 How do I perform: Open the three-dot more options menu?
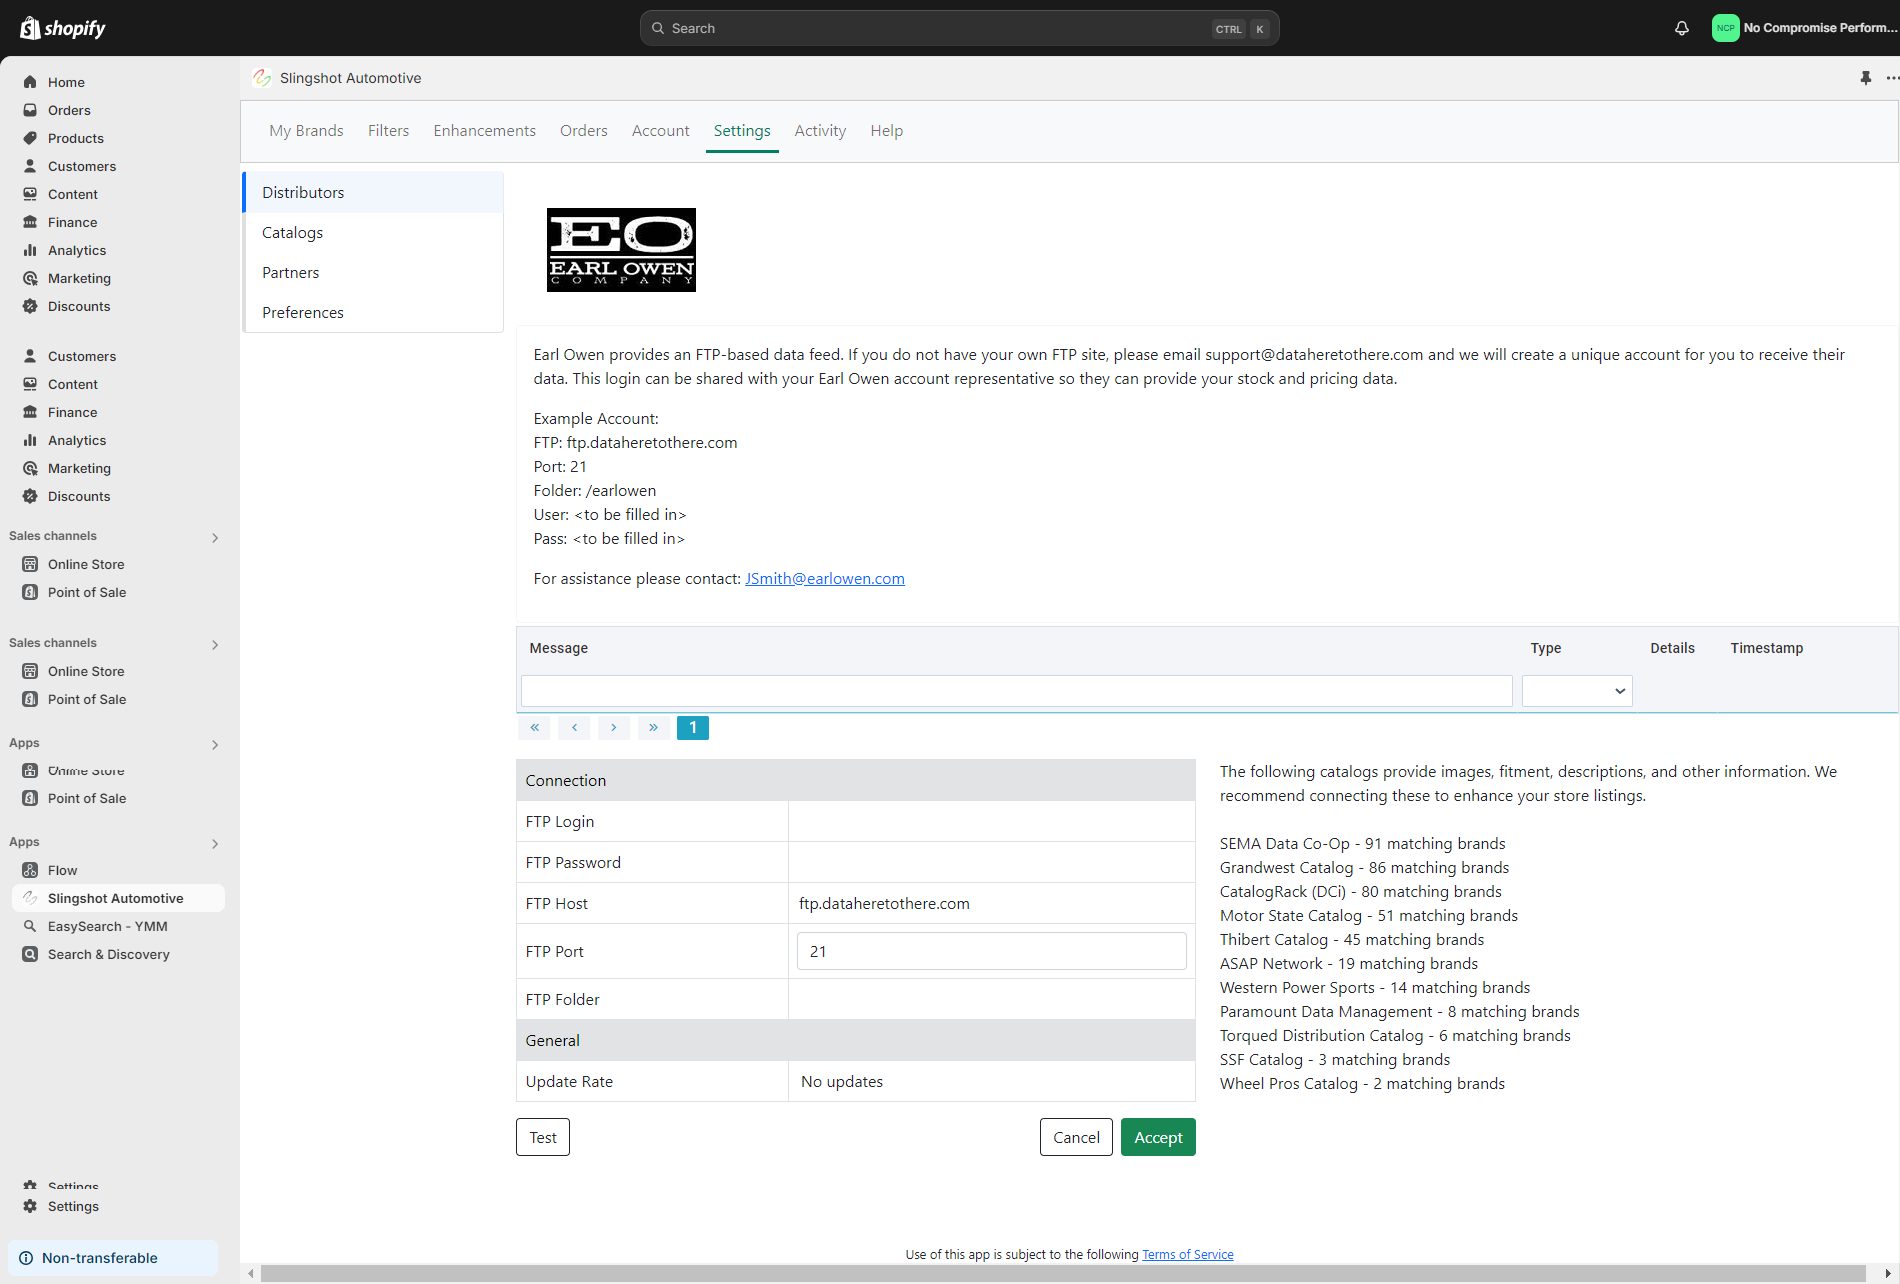[x=1892, y=78]
